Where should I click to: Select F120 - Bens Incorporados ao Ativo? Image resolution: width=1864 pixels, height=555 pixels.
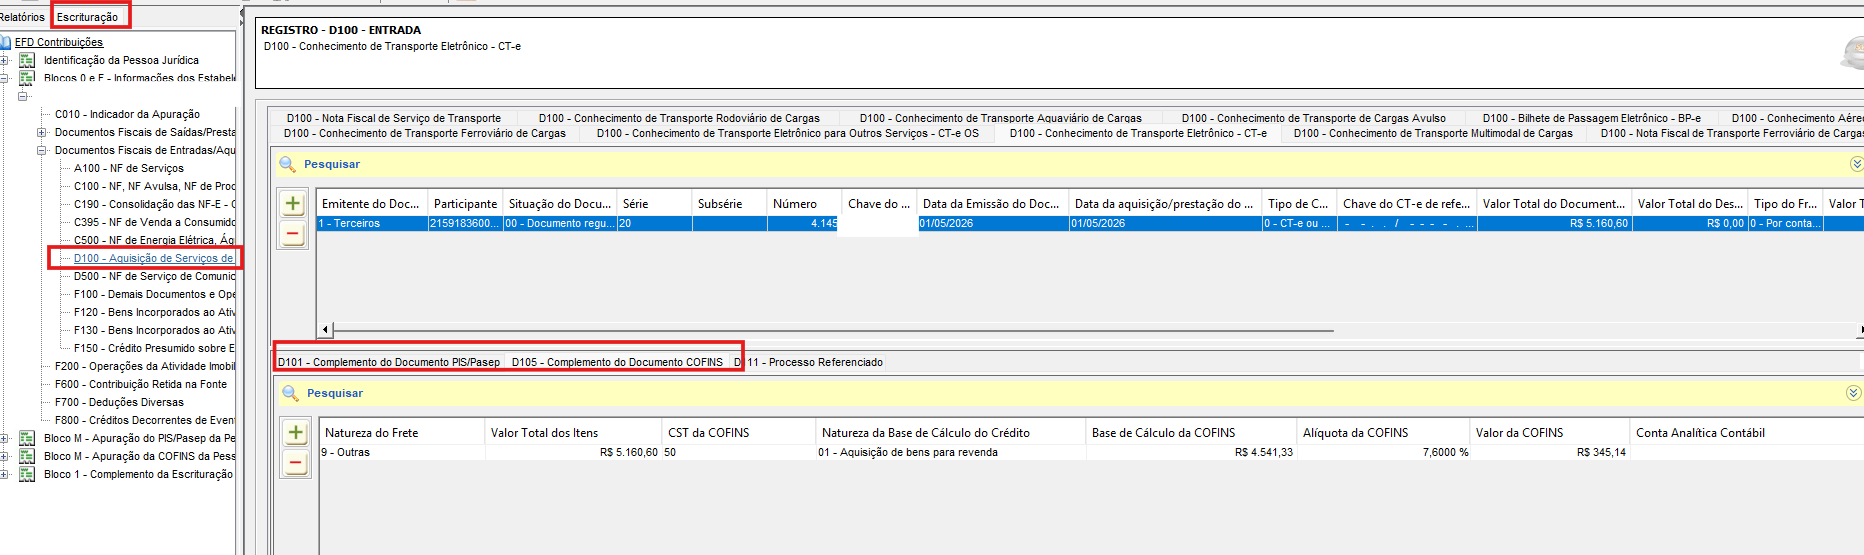[x=154, y=312]
